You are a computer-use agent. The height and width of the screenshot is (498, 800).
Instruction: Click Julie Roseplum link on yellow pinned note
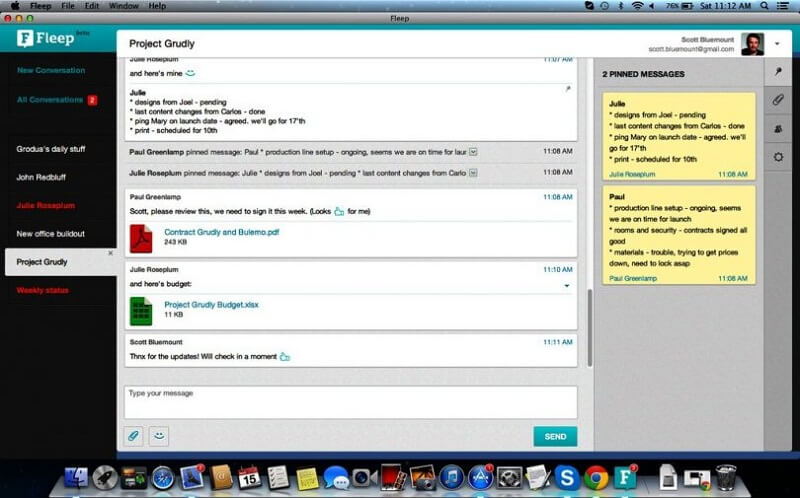[632, 174]
